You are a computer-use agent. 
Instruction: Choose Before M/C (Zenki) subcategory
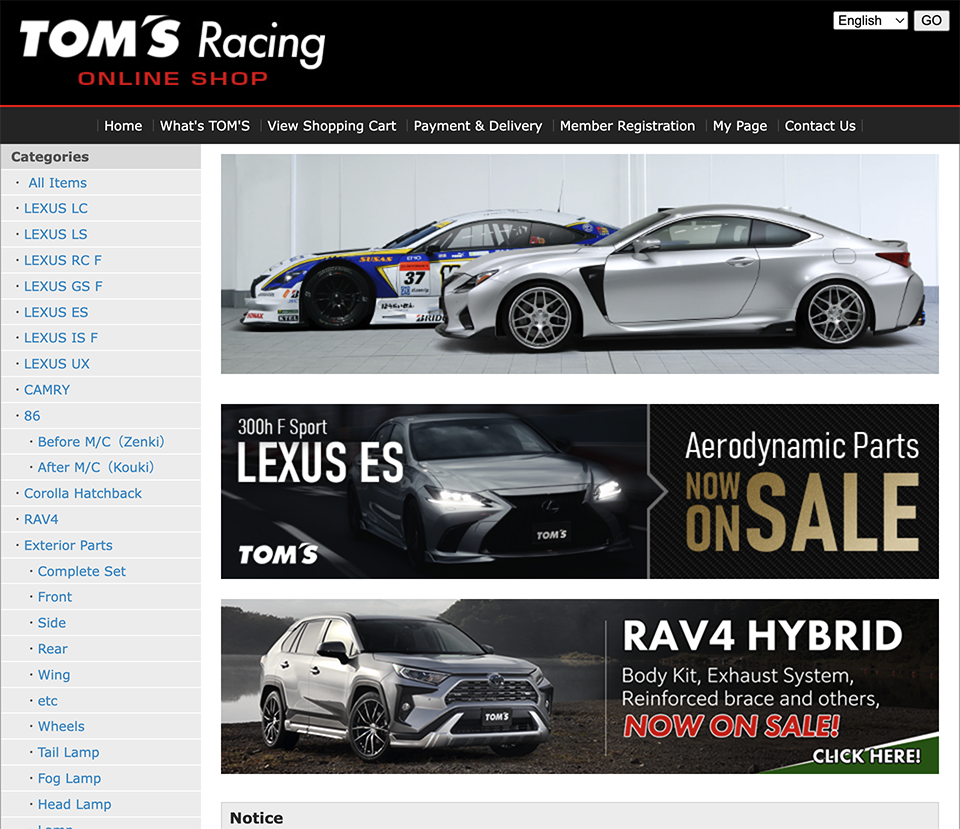(x=101, y=441)
